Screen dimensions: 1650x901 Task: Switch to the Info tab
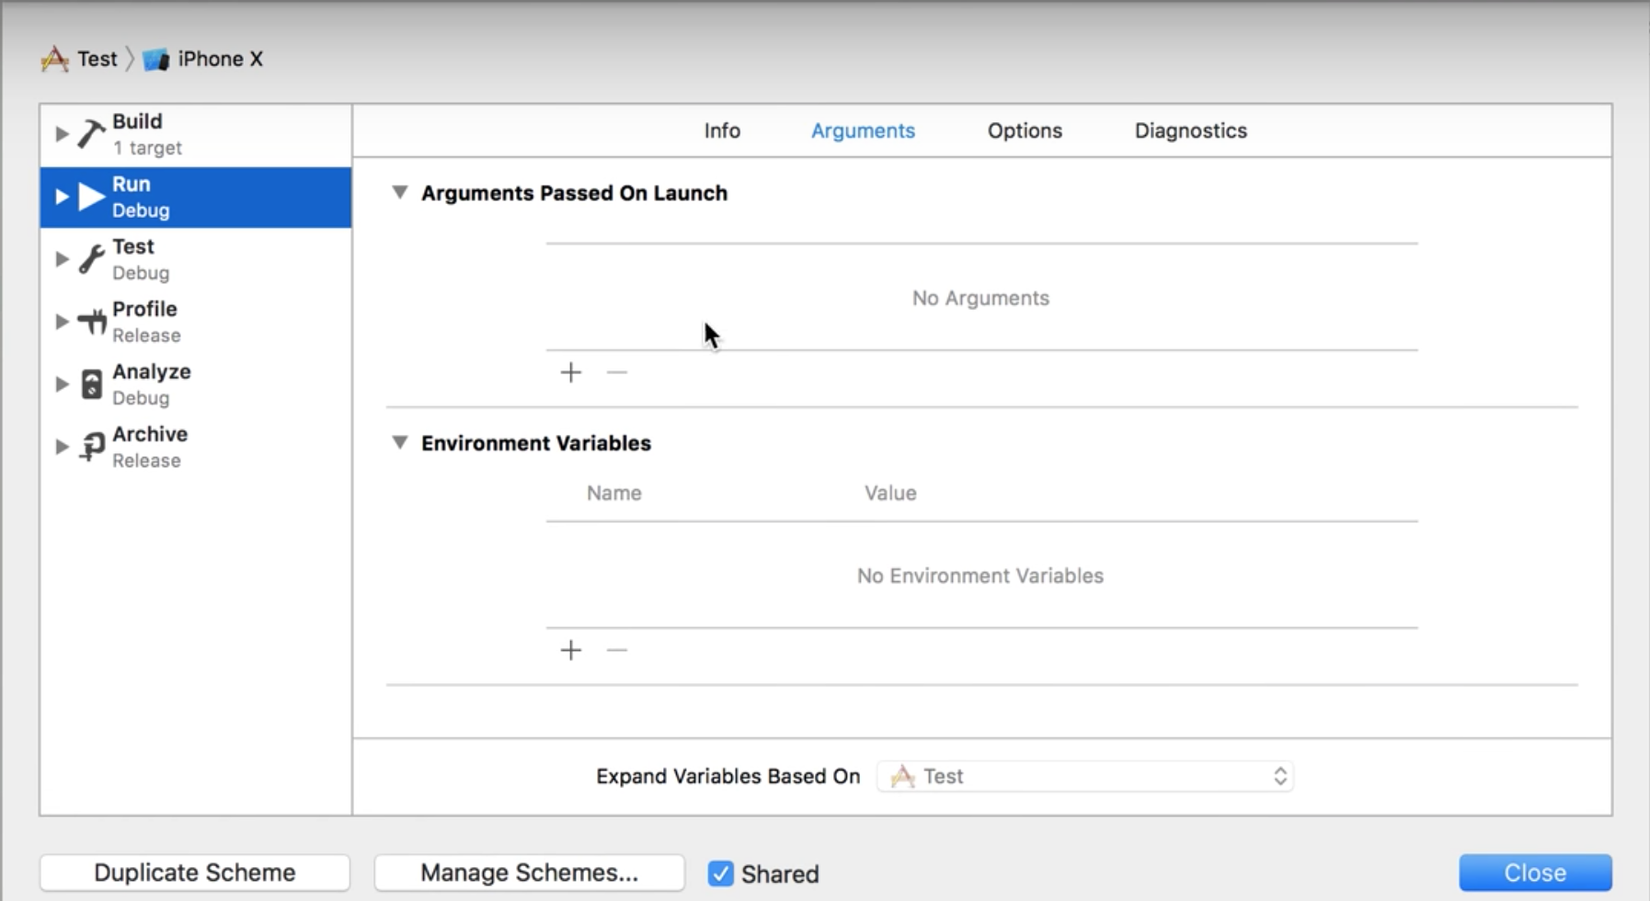click(722, 131)
